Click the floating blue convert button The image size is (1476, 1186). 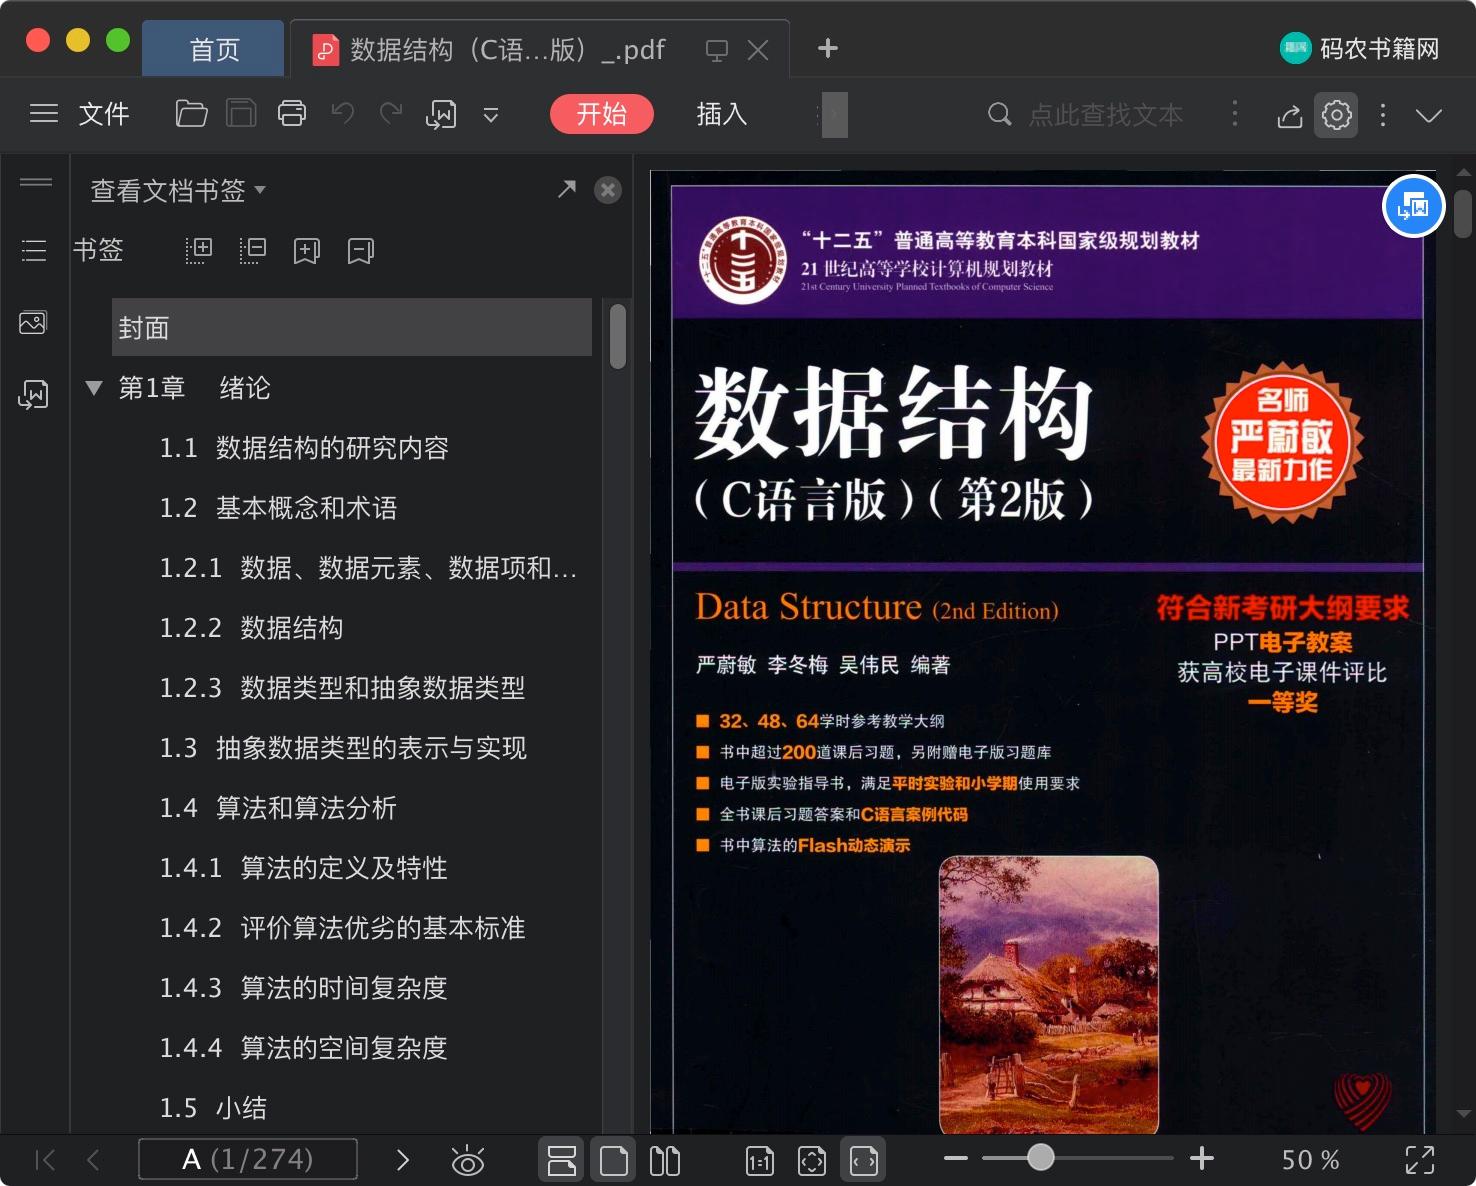(1413, 207)
